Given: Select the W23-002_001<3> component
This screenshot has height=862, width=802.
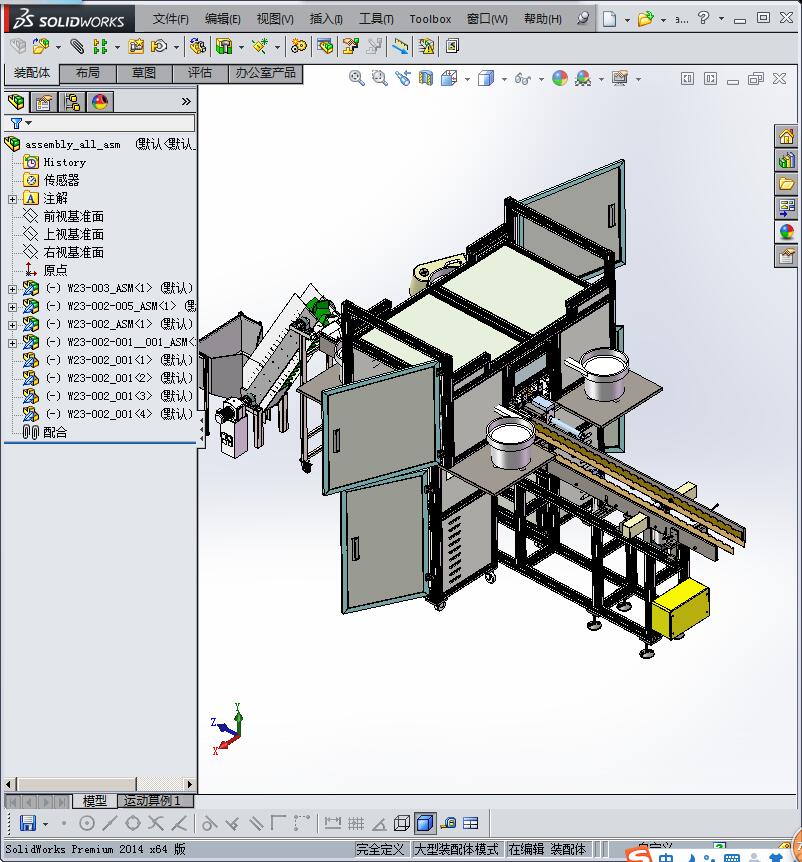Looking at the screenshot, I should pyautogui.click(x=130, y=396).
